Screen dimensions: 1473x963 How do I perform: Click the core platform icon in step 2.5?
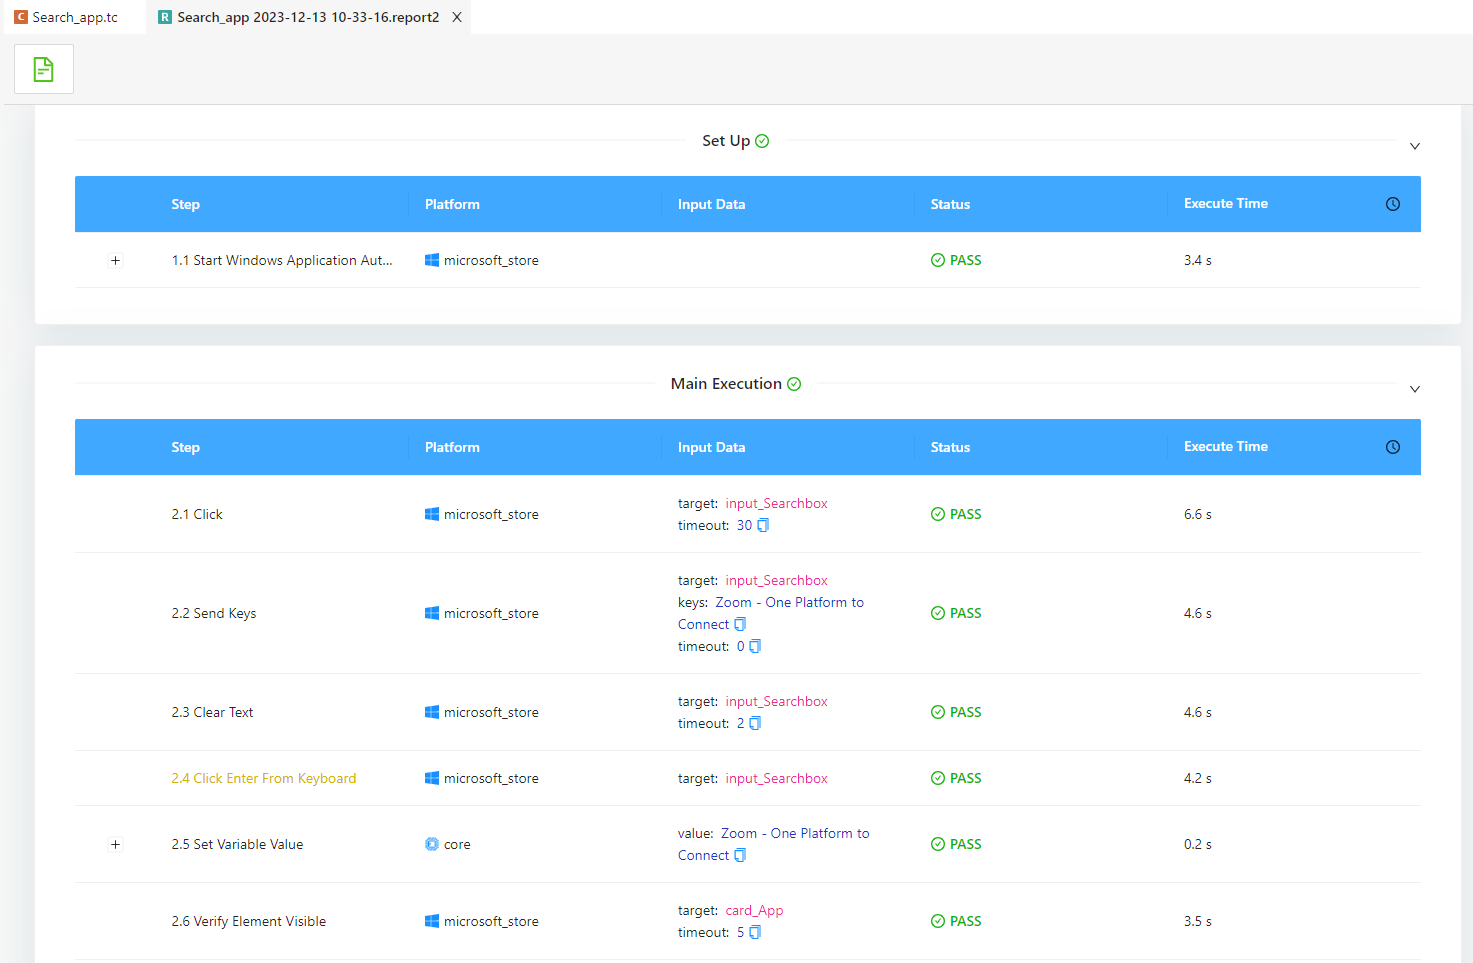(x=432, y=844)
